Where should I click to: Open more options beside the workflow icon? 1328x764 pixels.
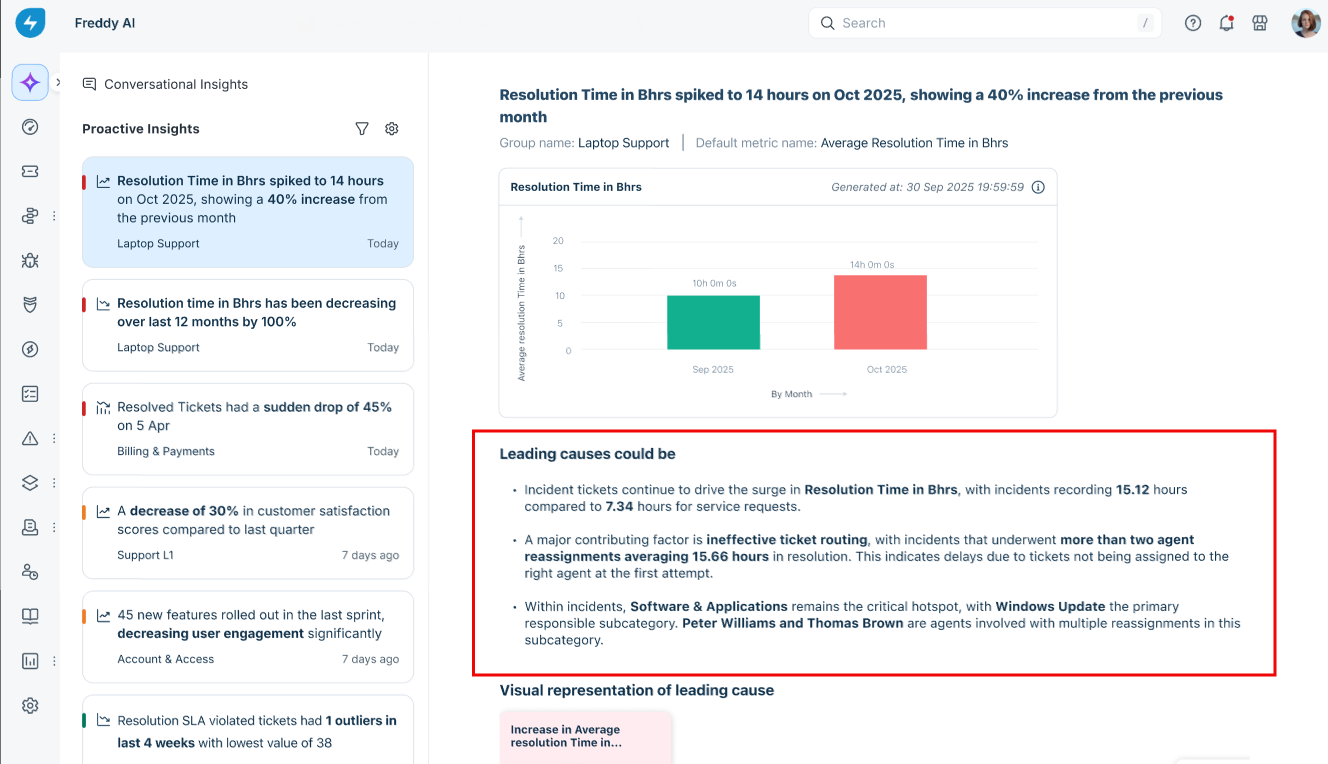[x=54, y=216]
